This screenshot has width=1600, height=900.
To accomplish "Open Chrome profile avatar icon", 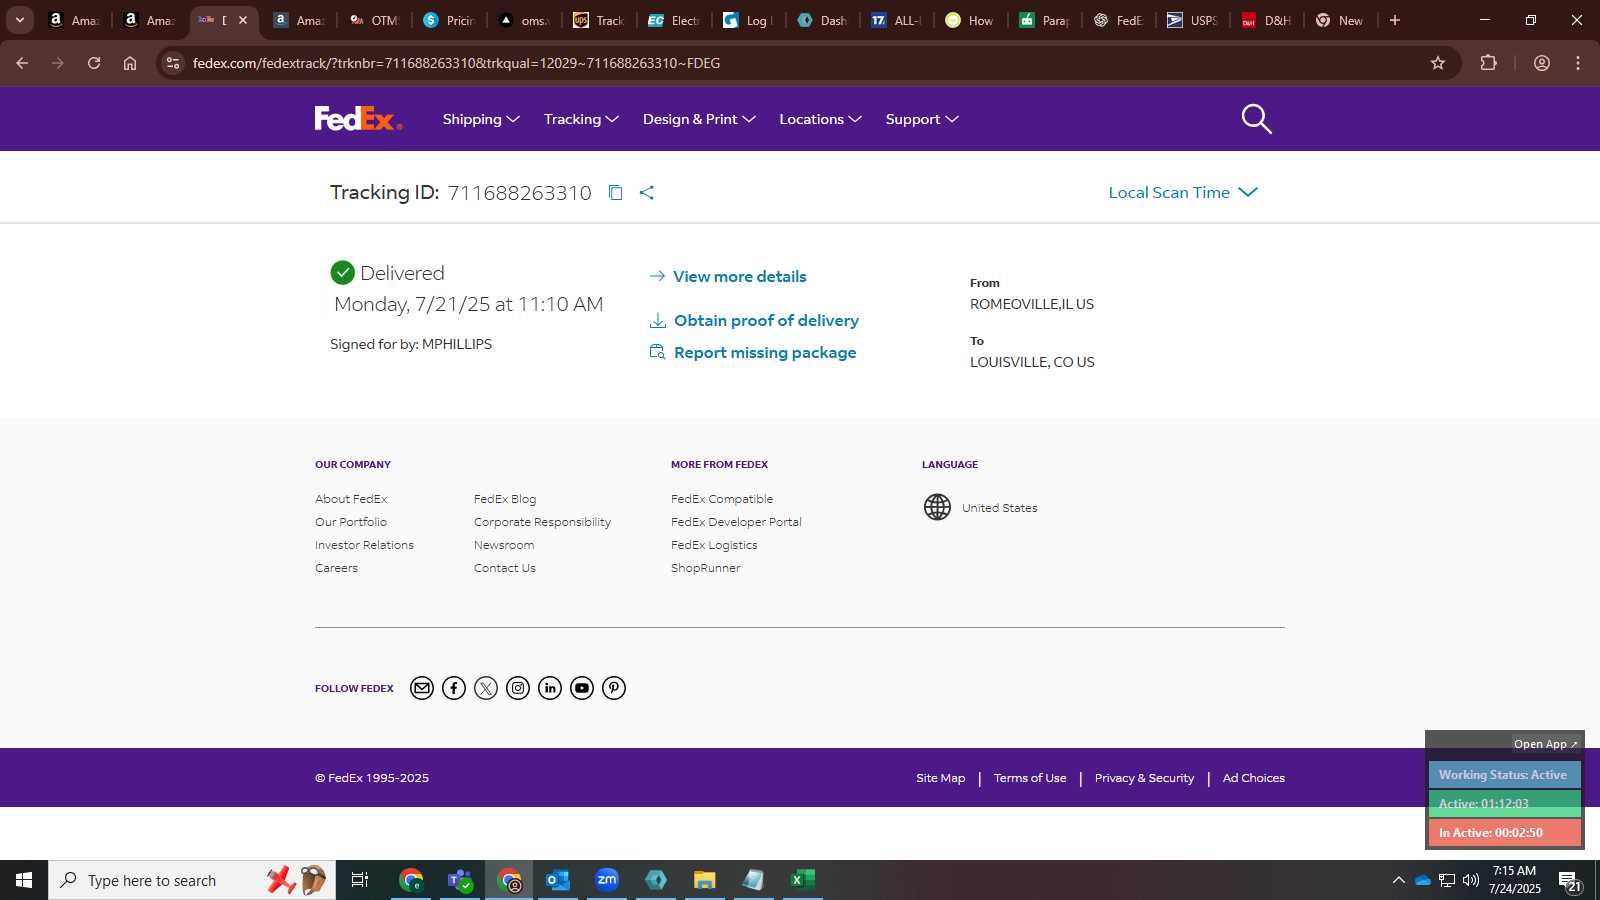I will 1542,63.
